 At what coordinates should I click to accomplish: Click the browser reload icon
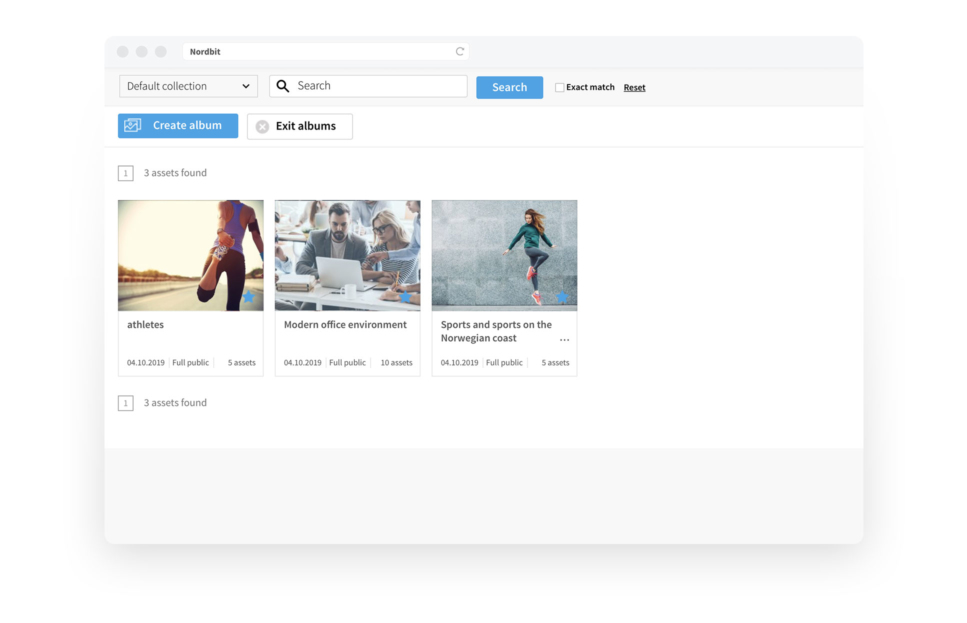(460, 52)
